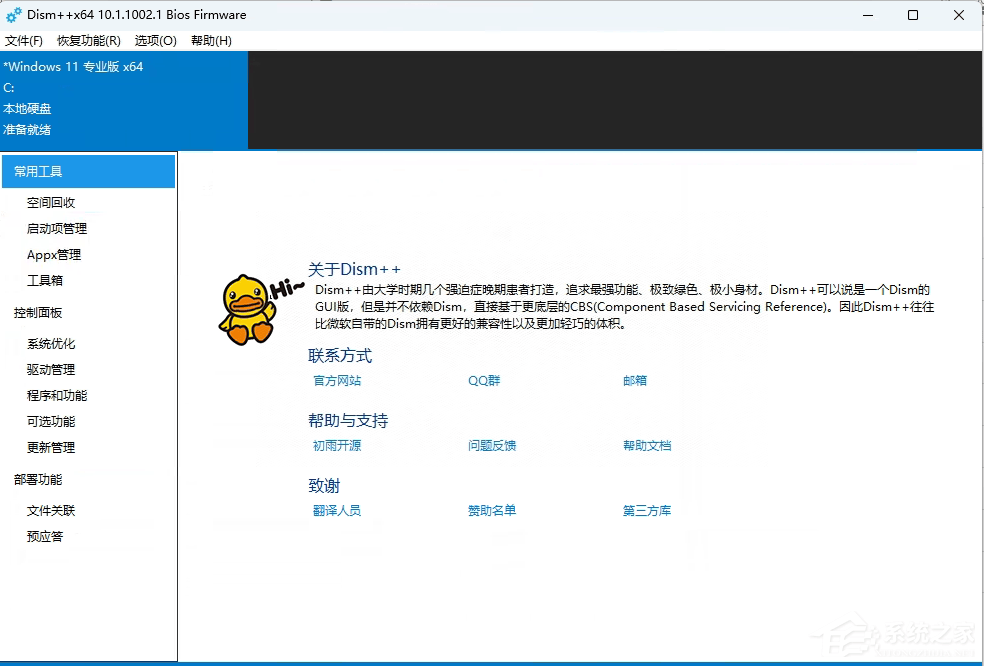The image size is (984, 666).
Task: Open 启动项管理 from the sidebar
Action: point(56,228)
